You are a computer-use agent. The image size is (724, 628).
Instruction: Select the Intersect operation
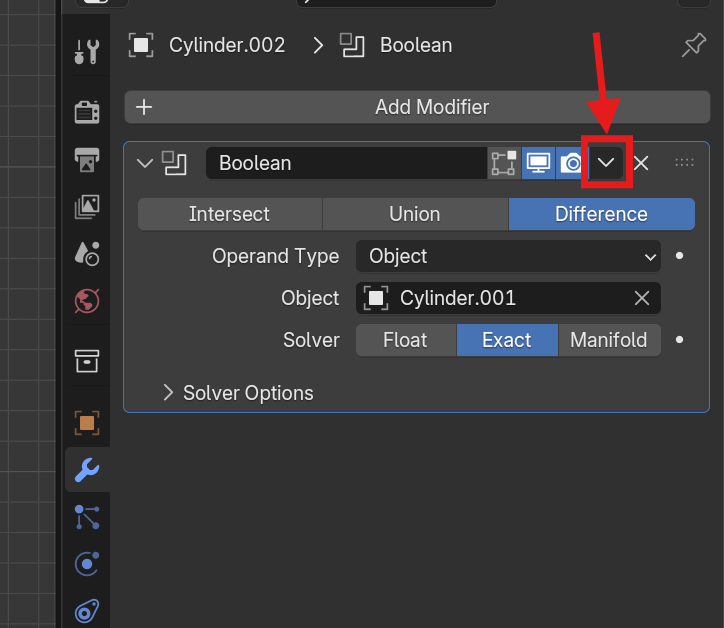pyautogui.click(x=229, y=214)
